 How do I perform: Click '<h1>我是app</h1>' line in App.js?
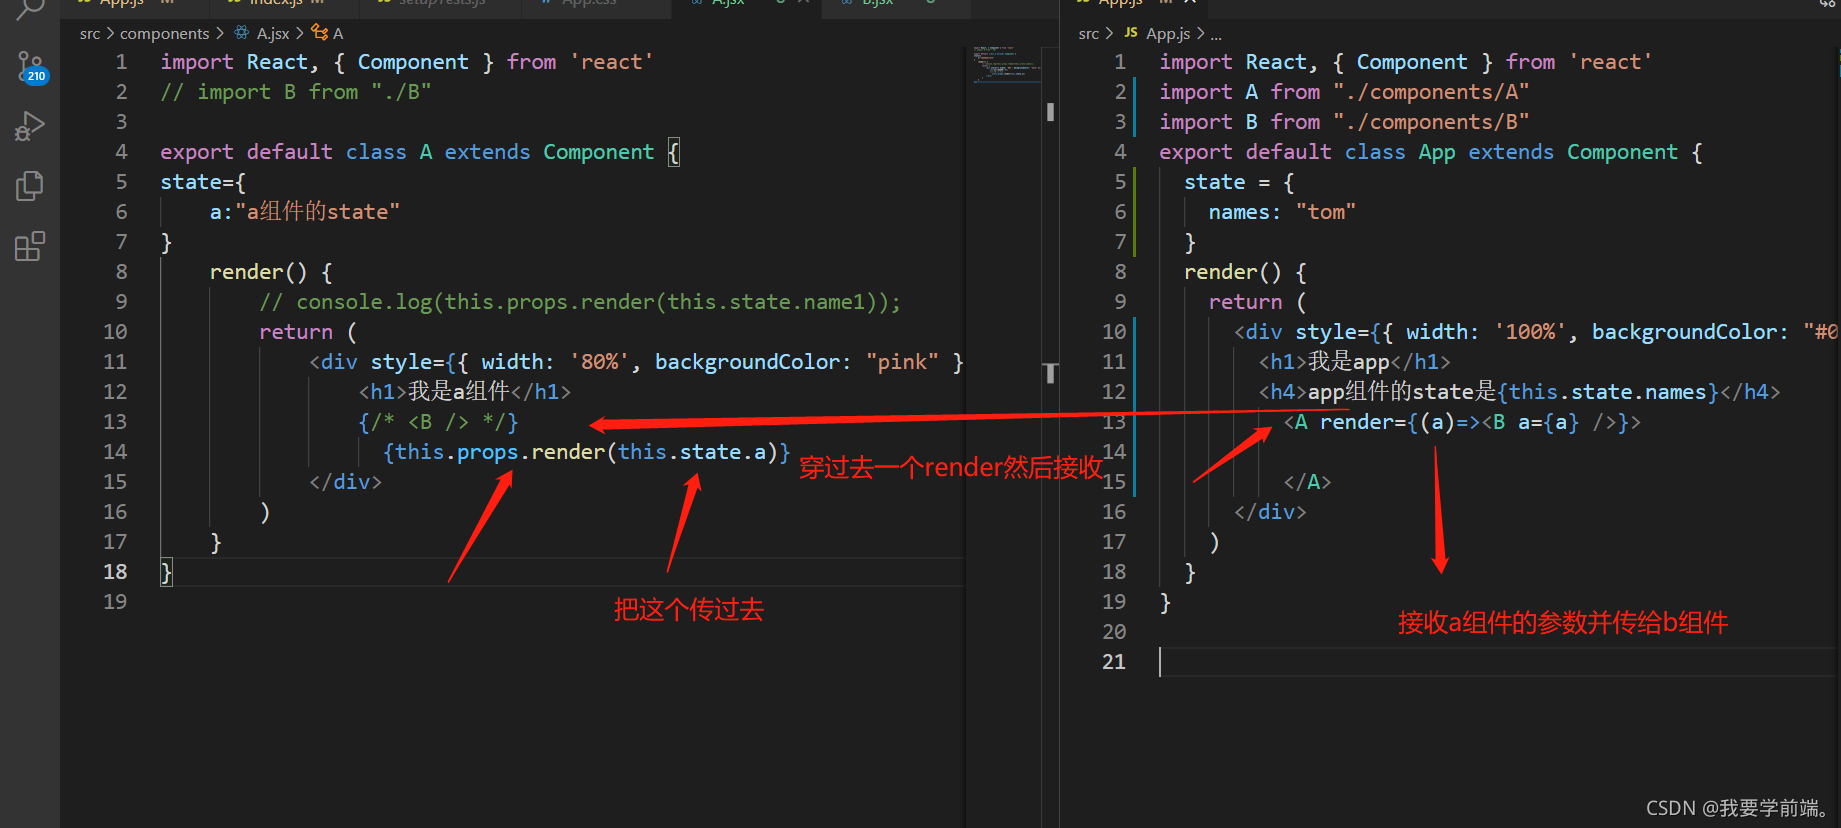(x=1354, y=362)
